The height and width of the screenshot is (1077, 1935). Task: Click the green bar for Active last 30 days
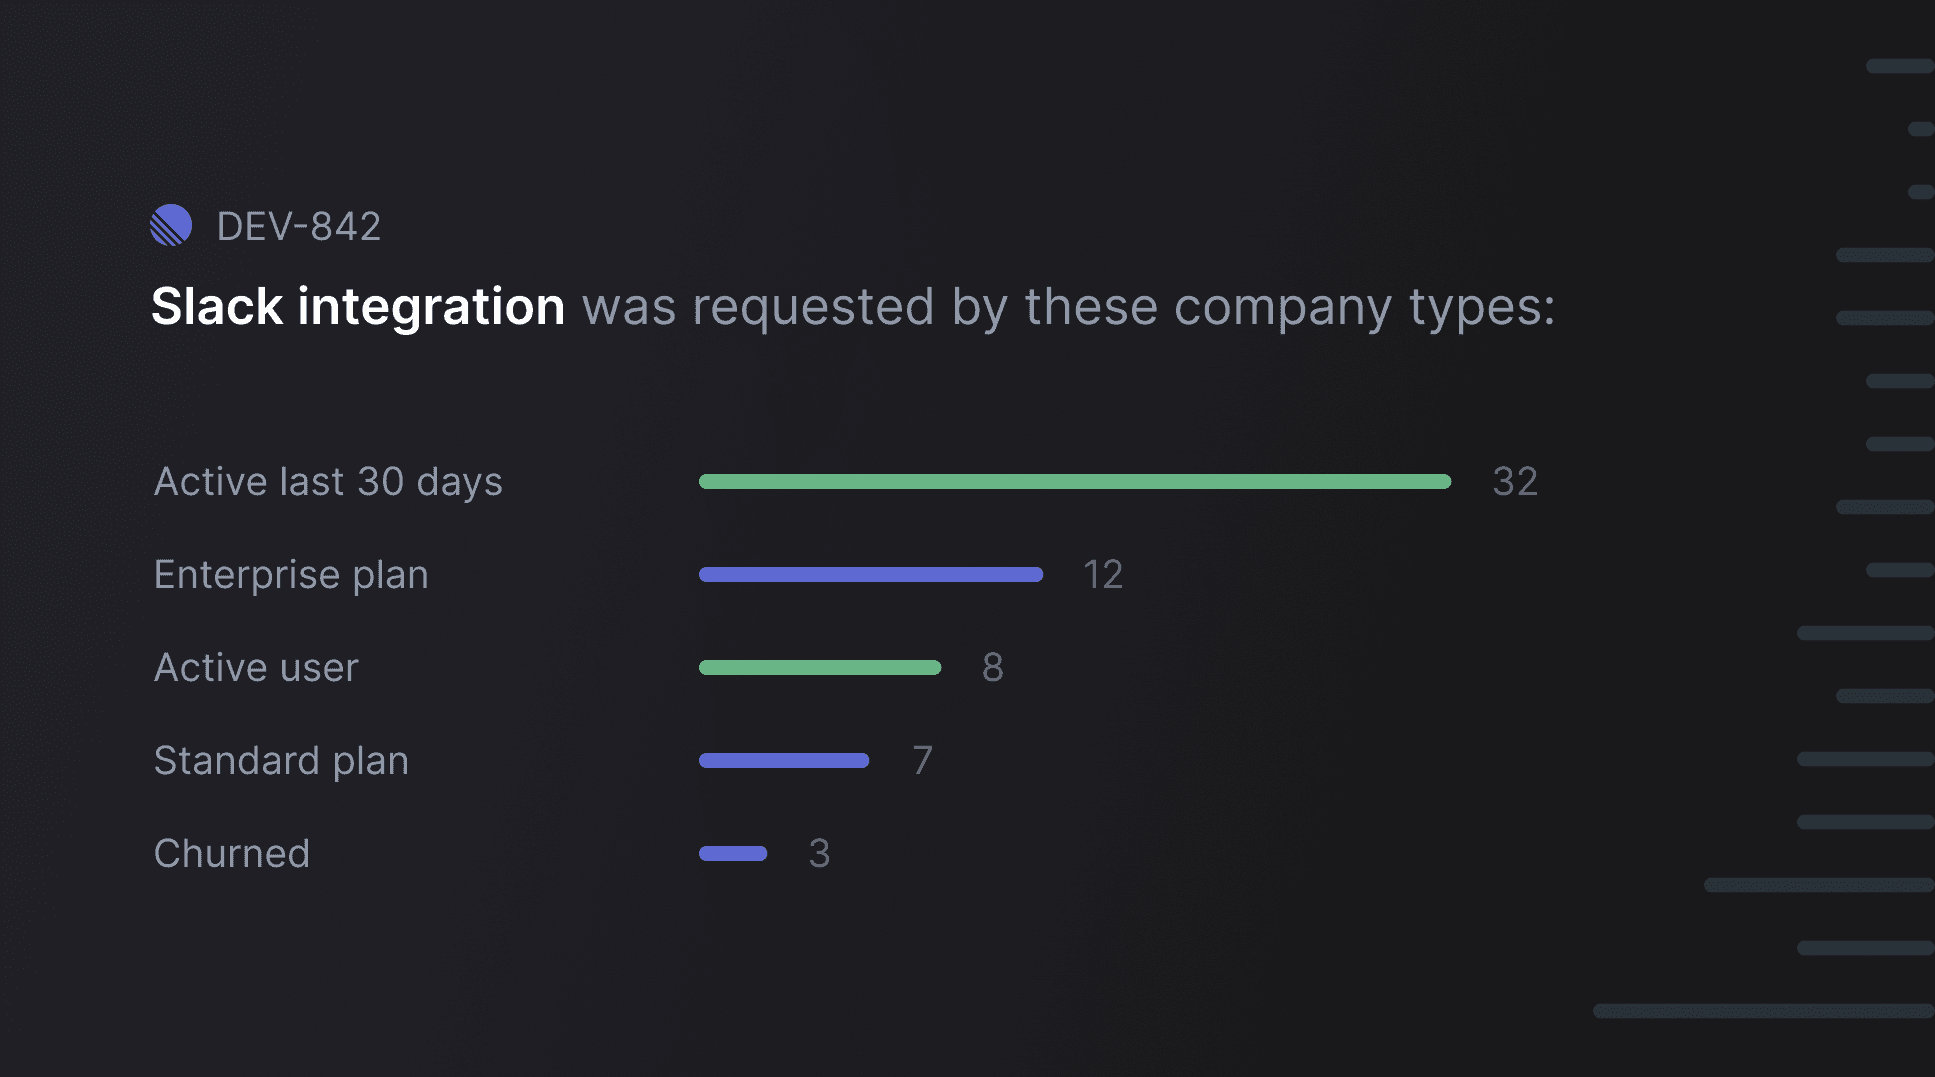click(x=1074, y=482)
